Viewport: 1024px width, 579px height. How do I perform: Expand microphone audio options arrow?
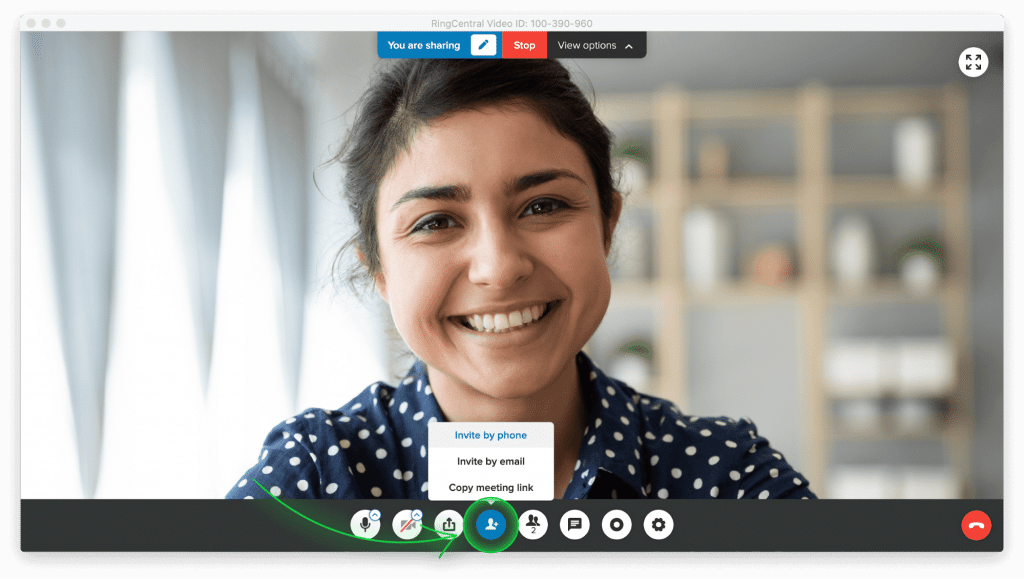click(375, 515)
